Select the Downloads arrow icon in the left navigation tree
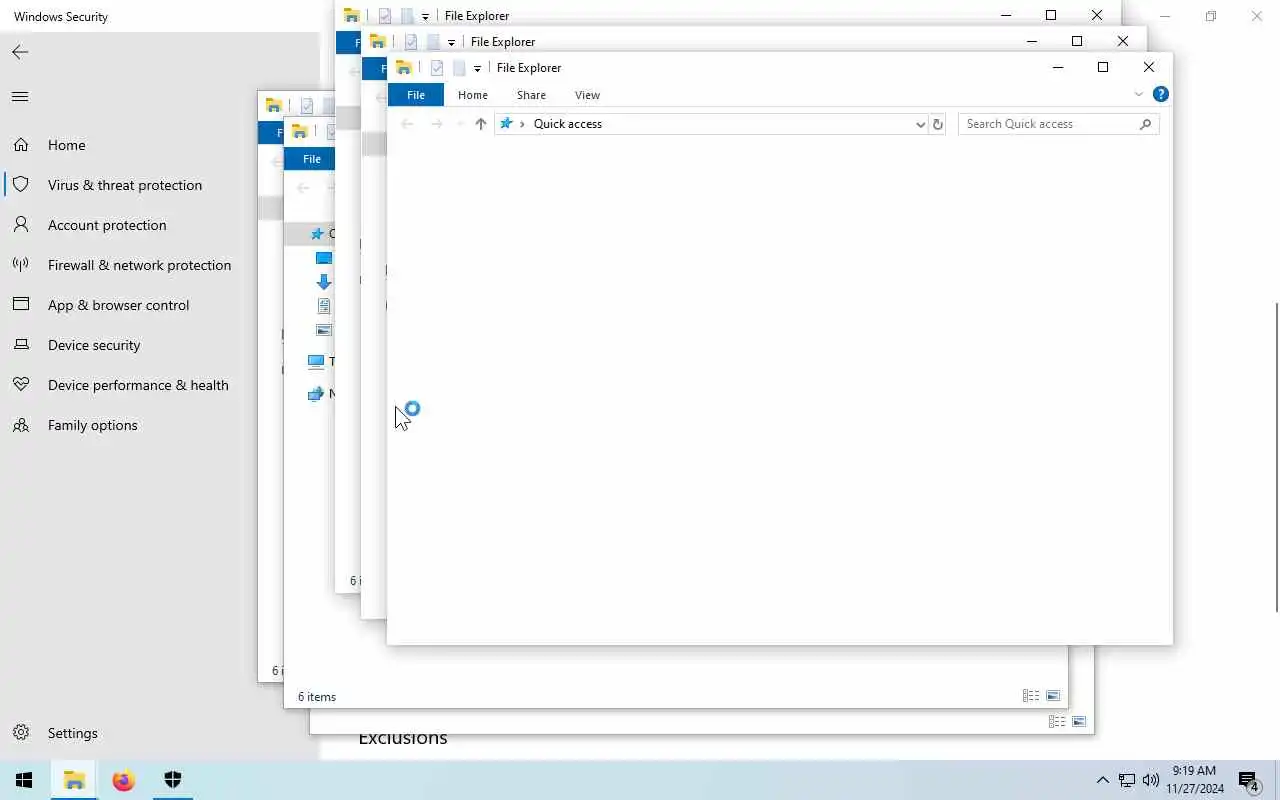The image size is (1280, 800). (x=324, y=282)
